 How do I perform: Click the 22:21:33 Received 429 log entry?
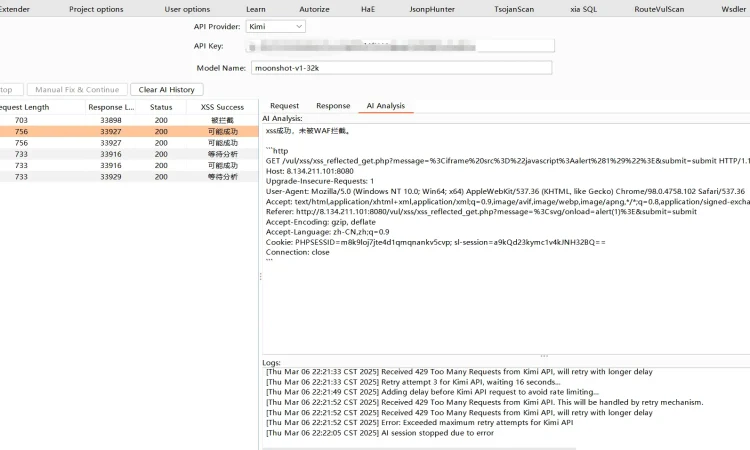pos(459,372)
